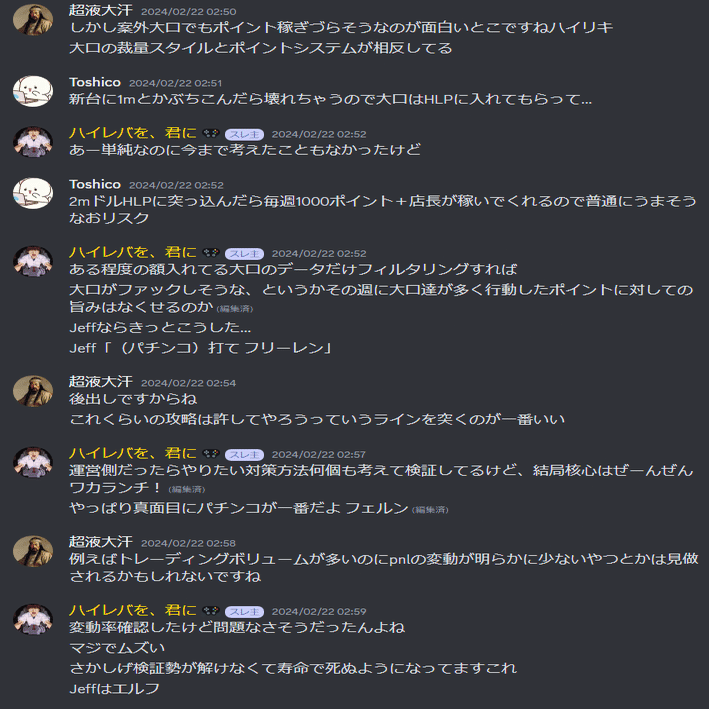
Task: Click the message starting 'Jeff「（パチンコ）打て'
Action: point(201,348)
